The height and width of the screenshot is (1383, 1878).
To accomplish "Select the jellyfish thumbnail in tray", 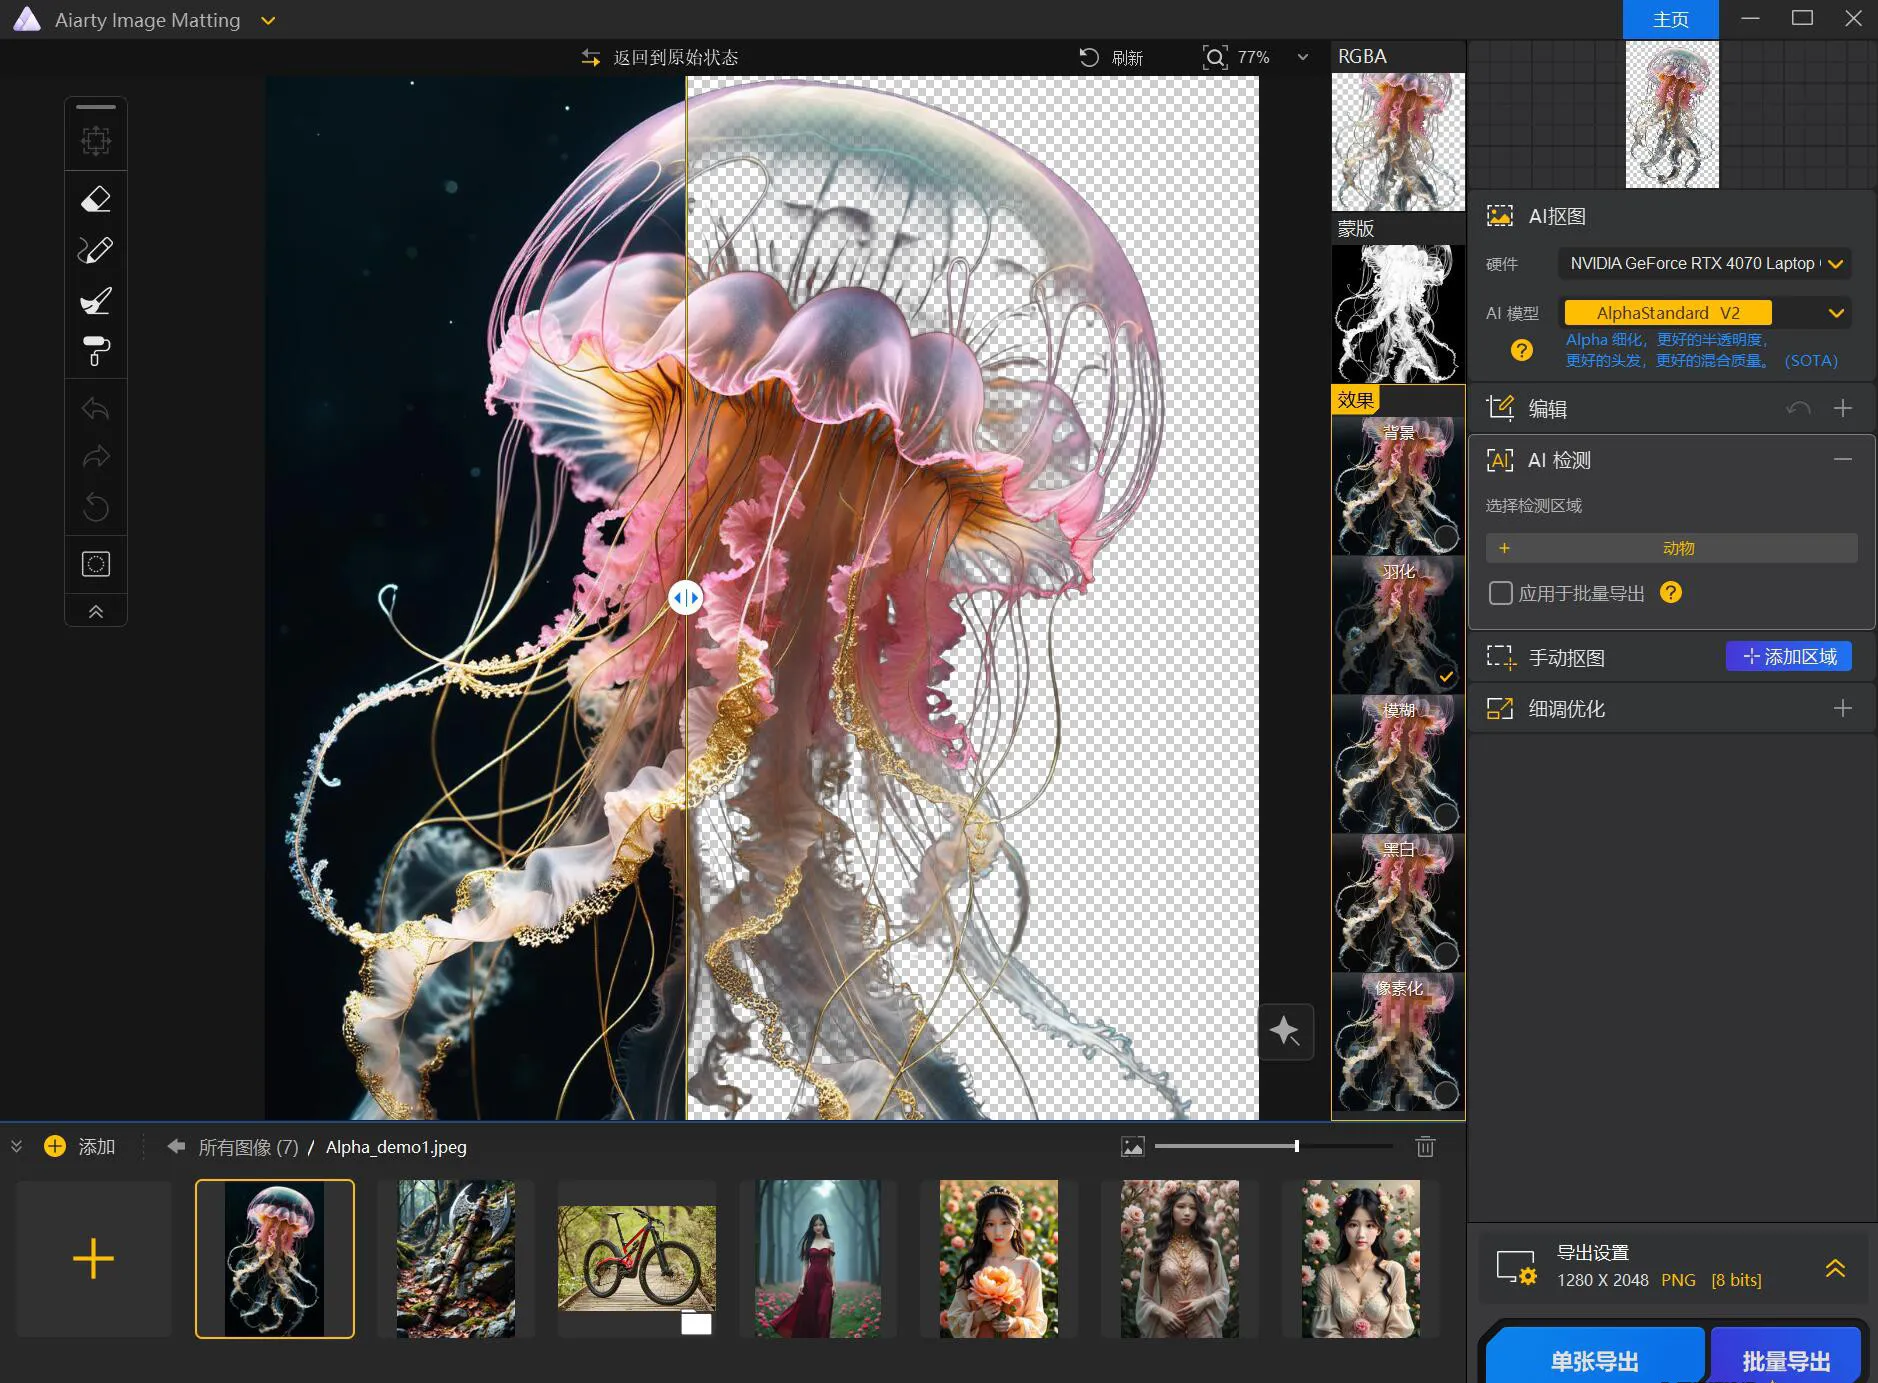I will coord(275,1258).
